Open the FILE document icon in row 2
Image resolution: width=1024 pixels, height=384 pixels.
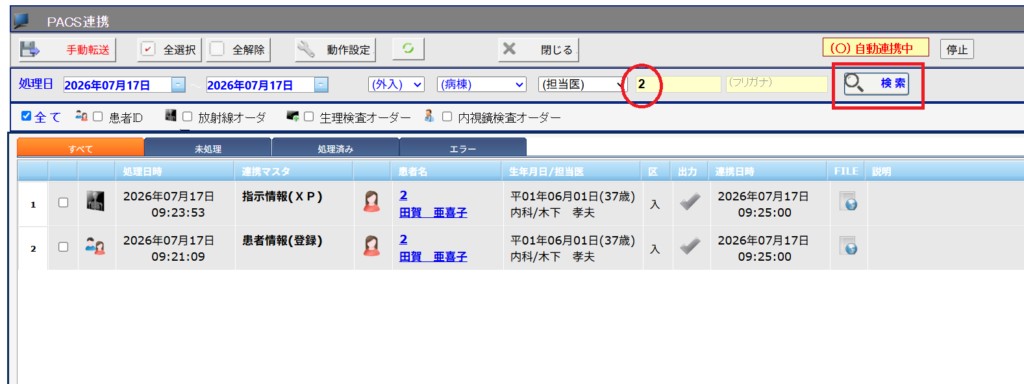point(848,246)
